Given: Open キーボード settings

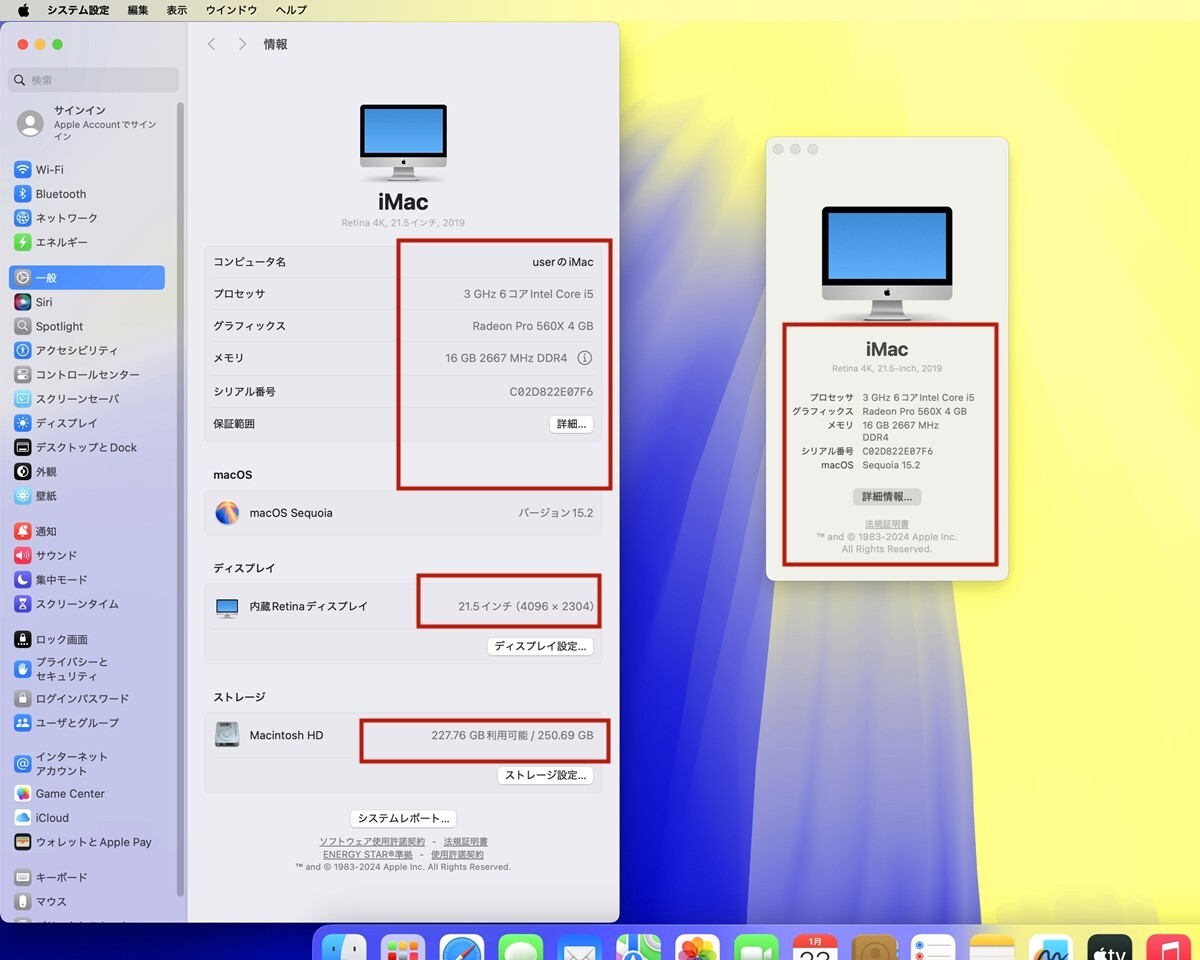Looking at the screenshot, I should pyautogui.click(x=87, y=877).
